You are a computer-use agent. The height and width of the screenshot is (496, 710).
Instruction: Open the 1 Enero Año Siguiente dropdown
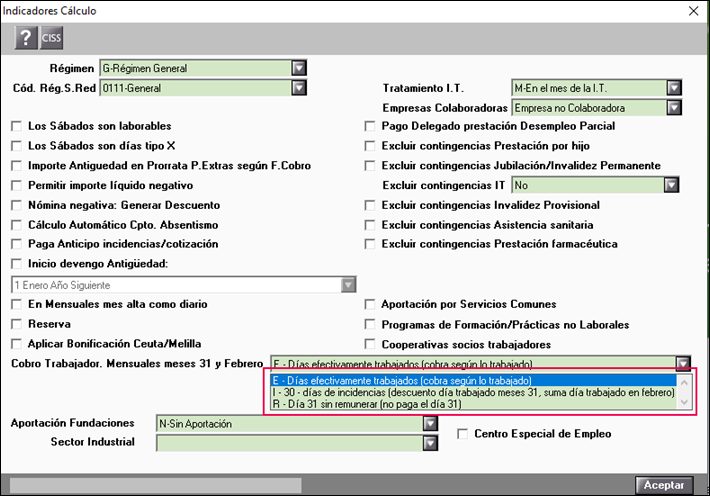coord(348,285)
